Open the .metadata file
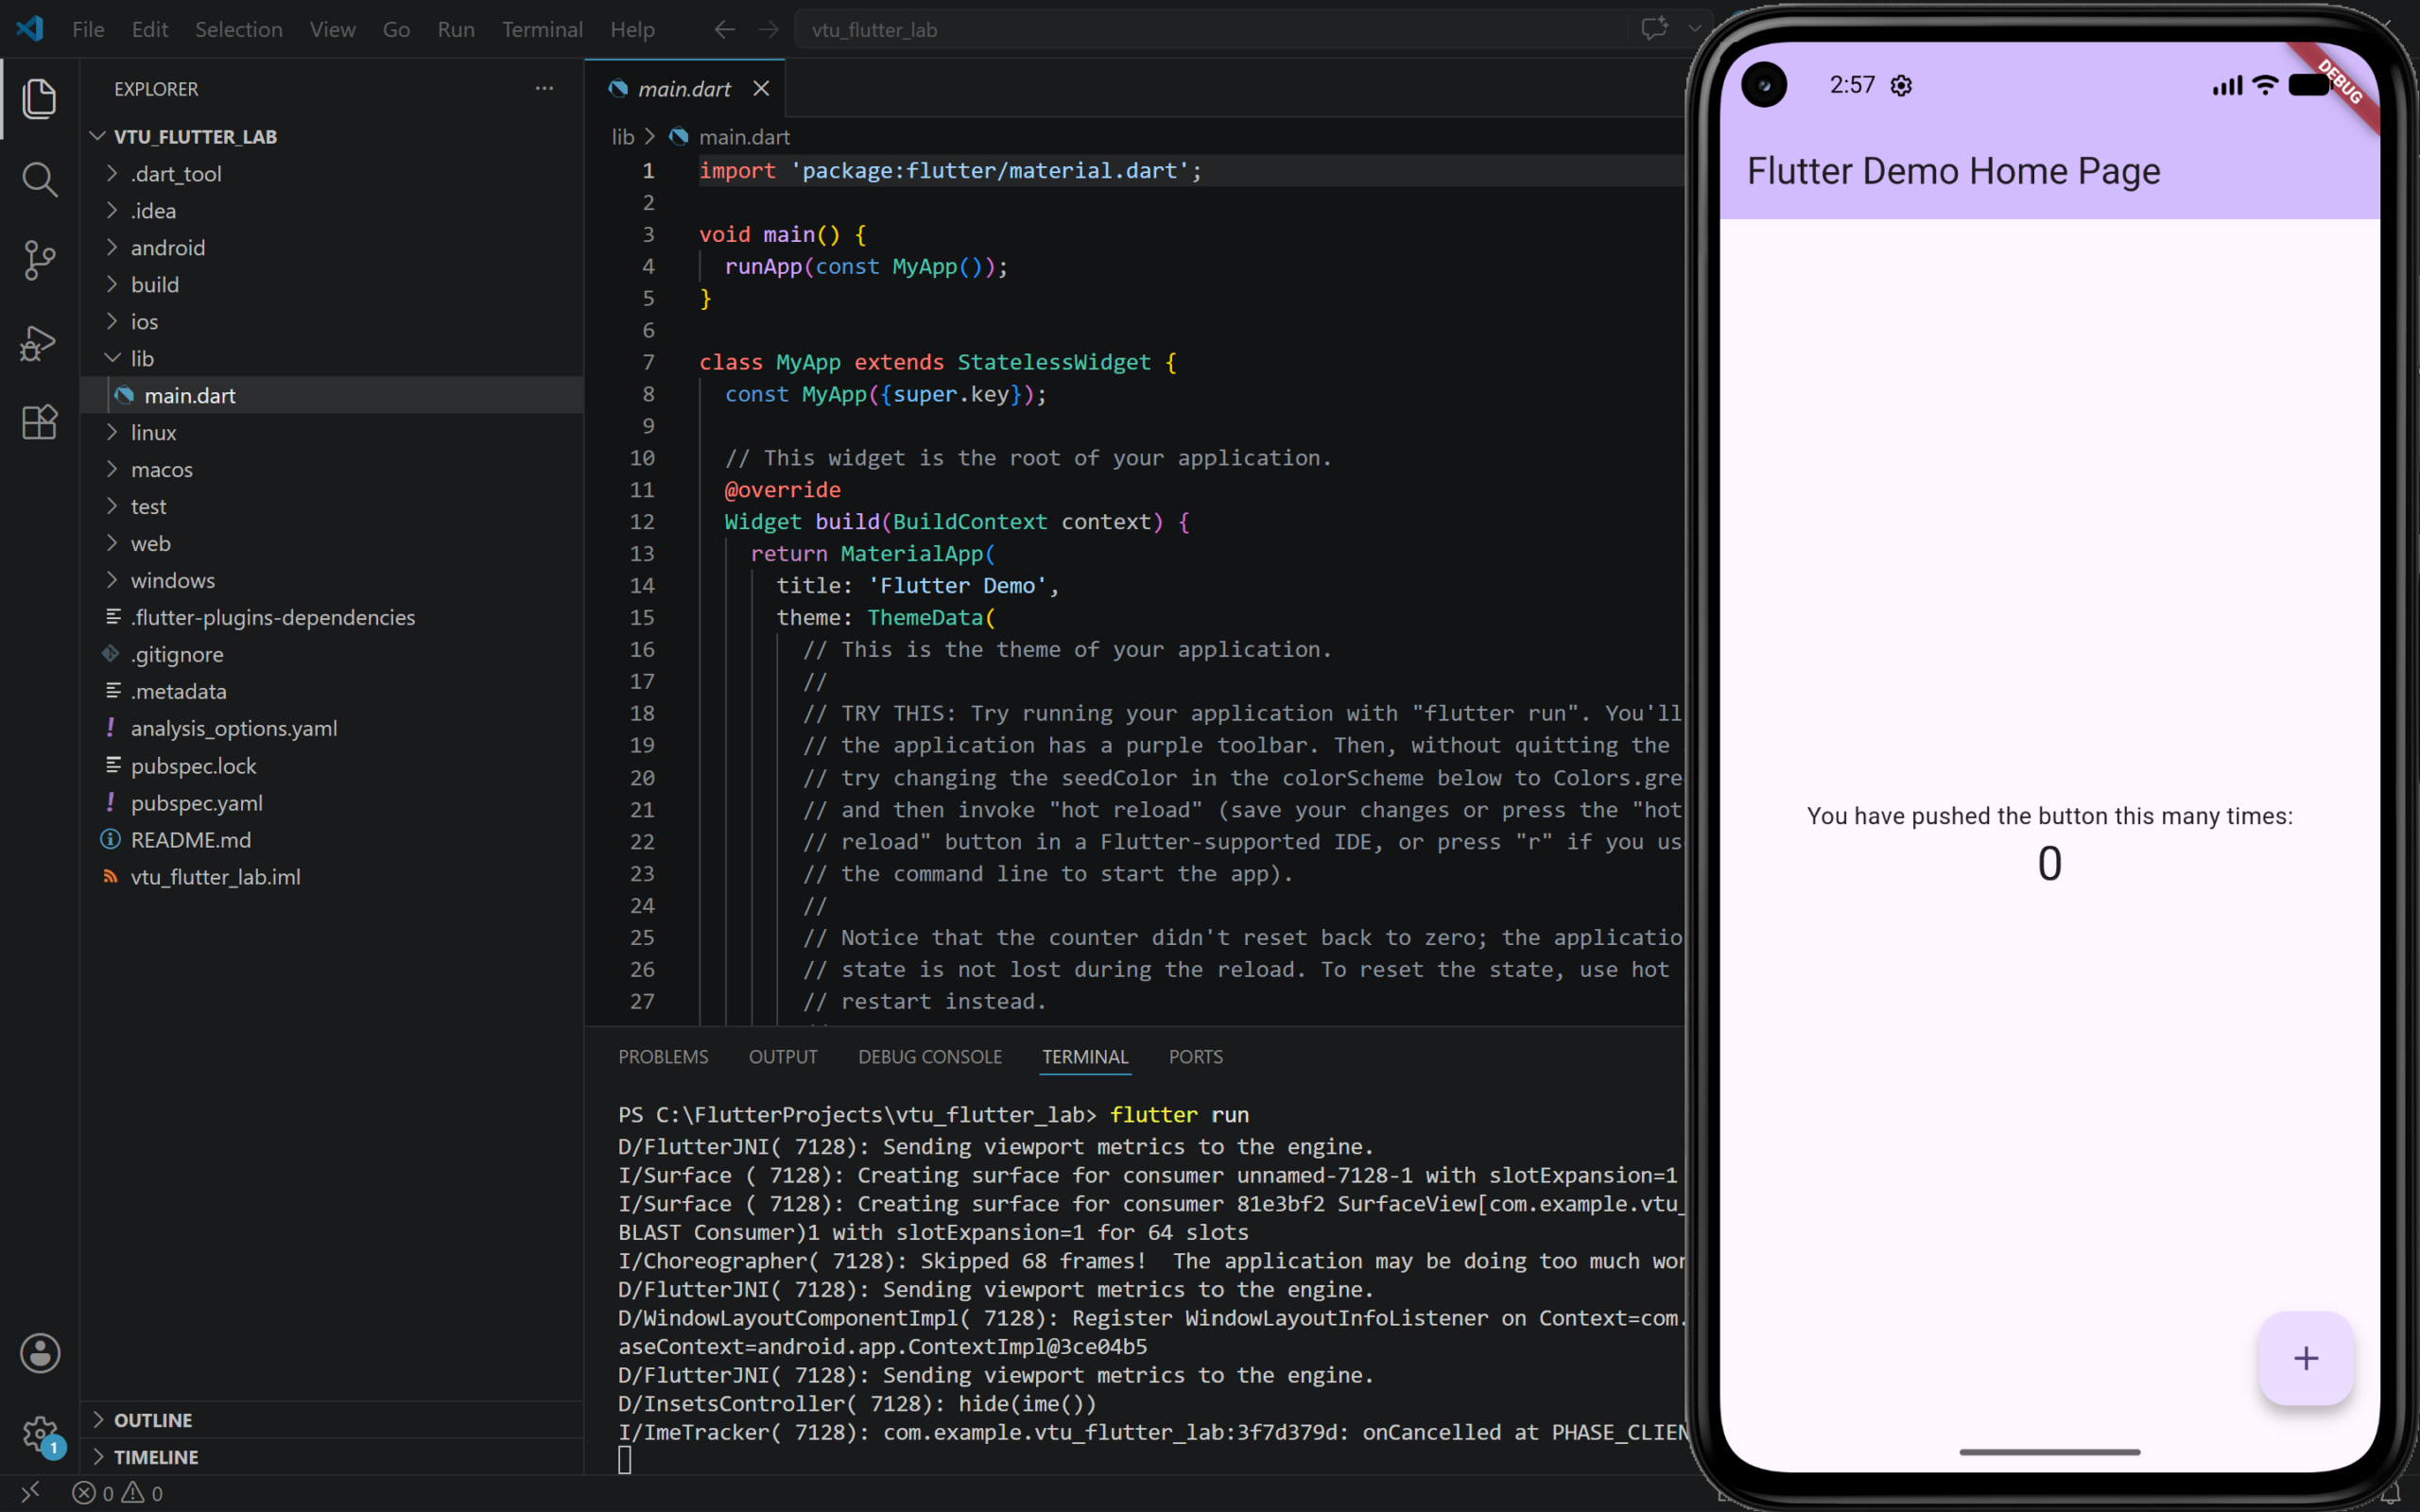Screen dimensions: 2420x1512 332,691
